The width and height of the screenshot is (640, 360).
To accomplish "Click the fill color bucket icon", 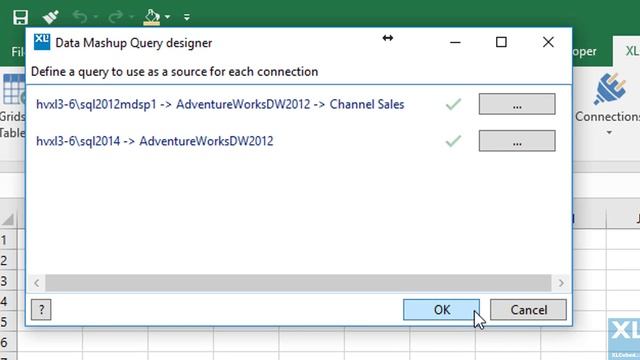I will (151, 17).
